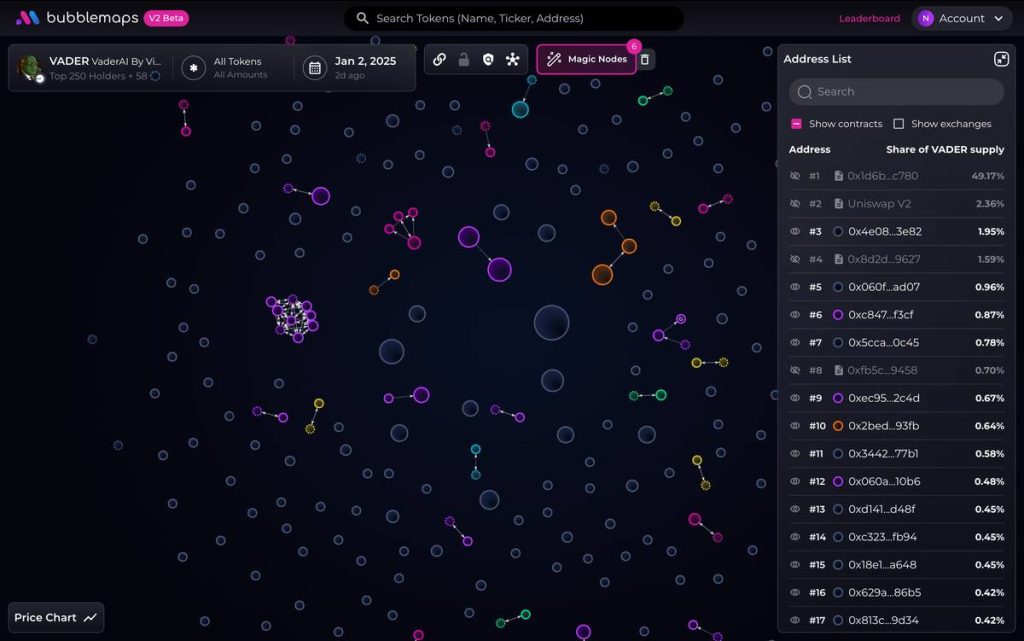Click the Share of VADER supply header
Image resolution: width=1024 pixels, height=641 pixels.
(945, 149)
